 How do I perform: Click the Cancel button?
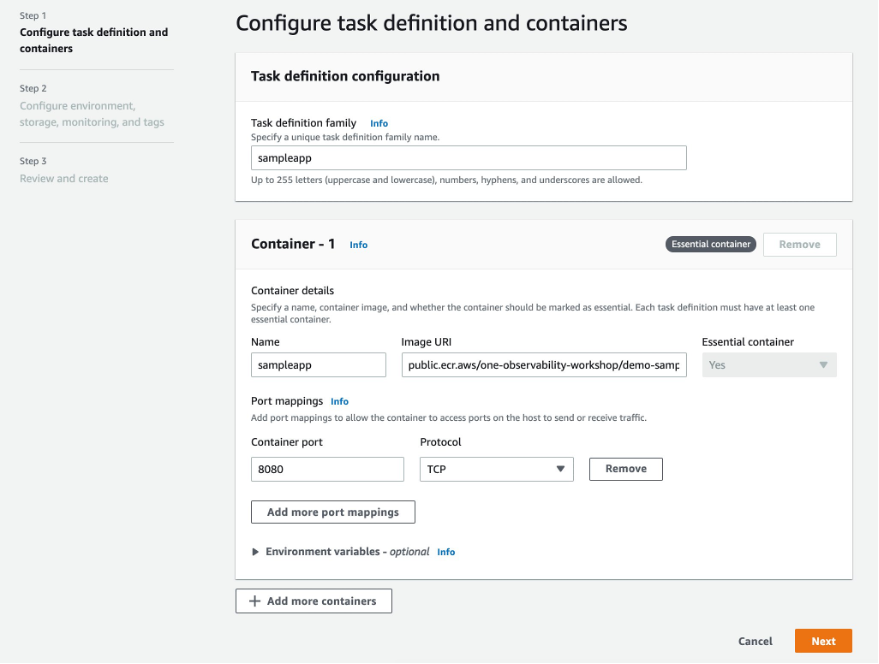(x=755, y=641)
